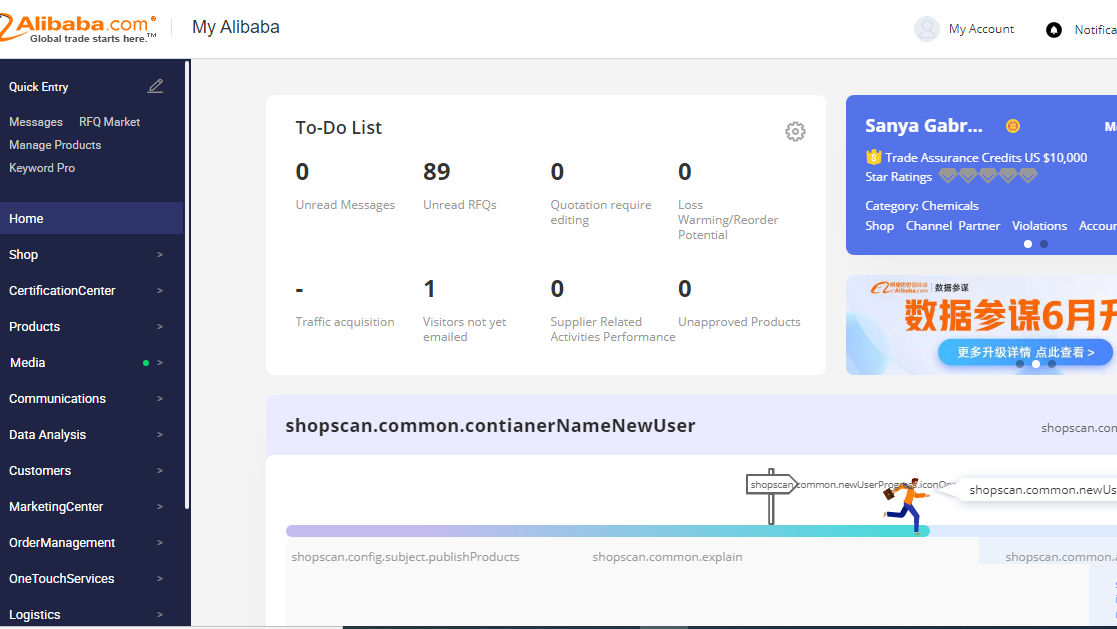The width and height of the screenshot is (1117, 629).
Task: Click the Star Ratings diamonds
Action: pos(987,176)
